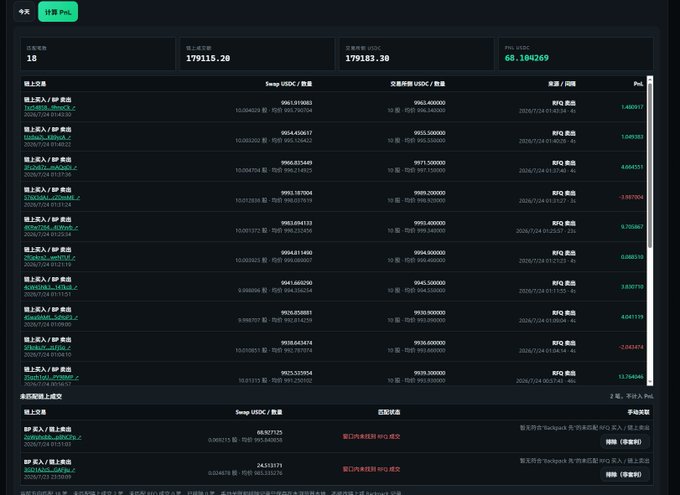Viewport: 680px width, 495px height.
Task: Click the 手动关联 column header
Action: pyautogui.click(x=638, y=412)
